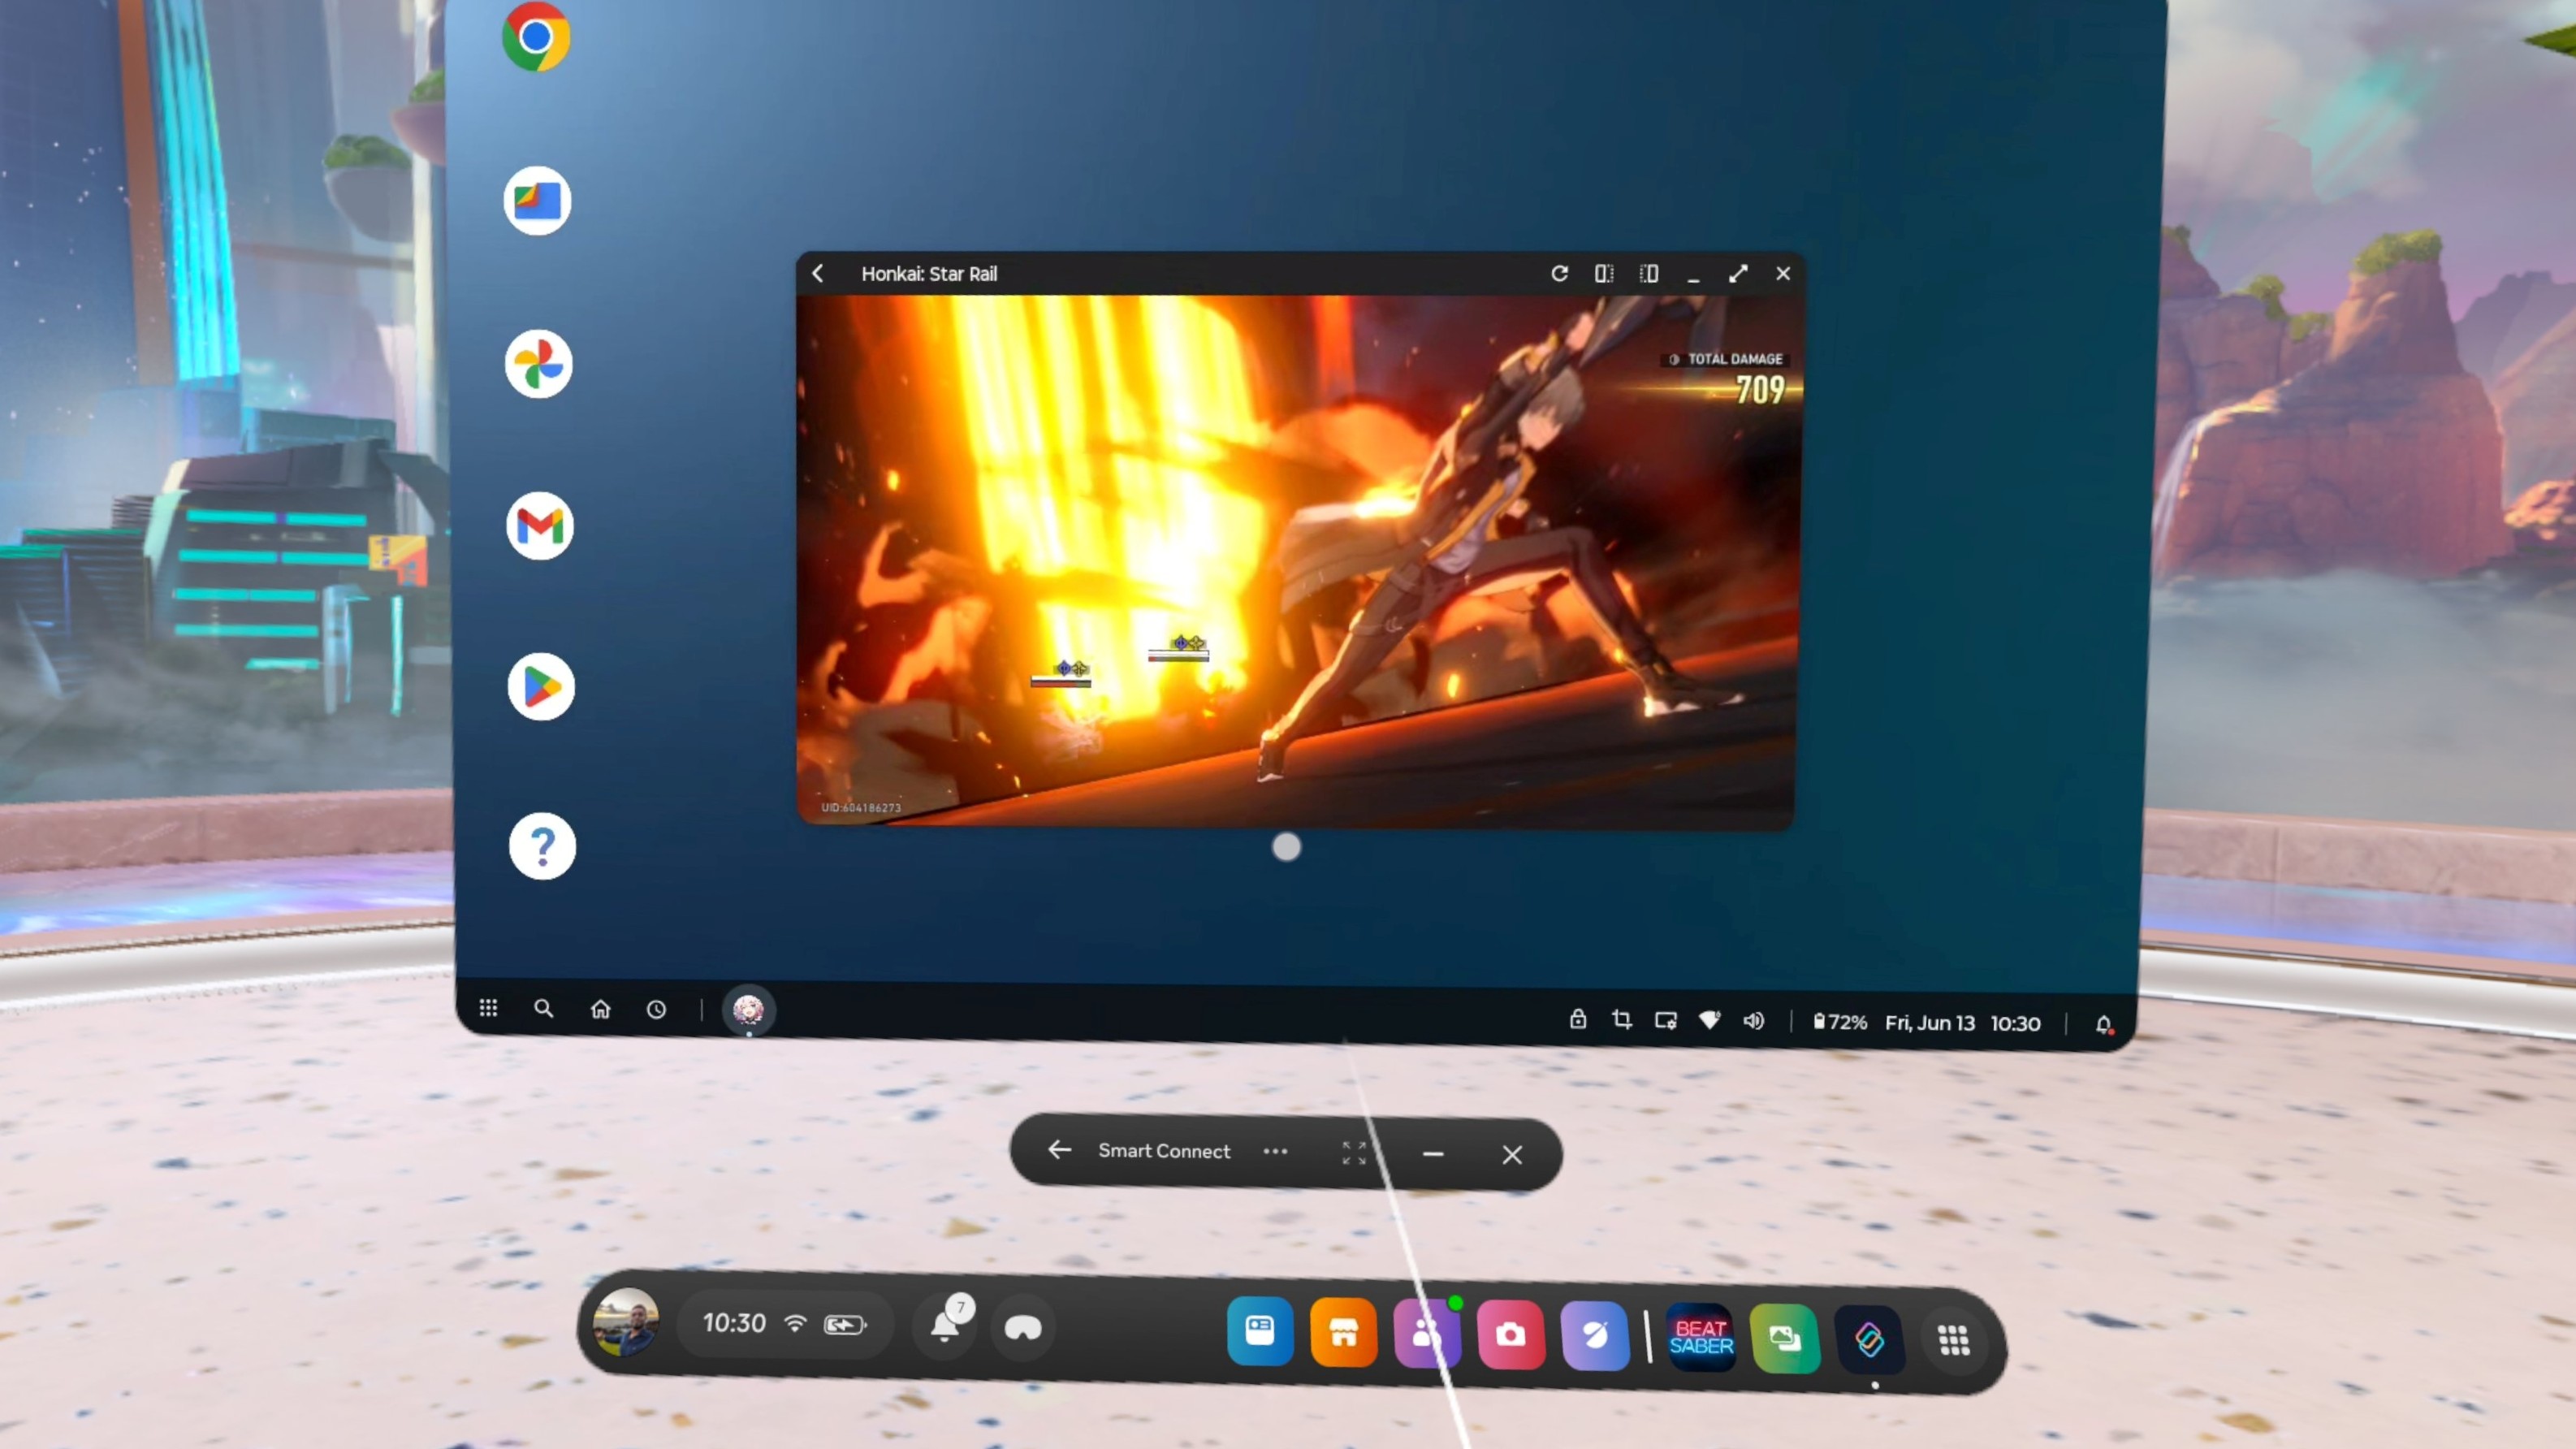Open the question mark help icon

point(542,847)
